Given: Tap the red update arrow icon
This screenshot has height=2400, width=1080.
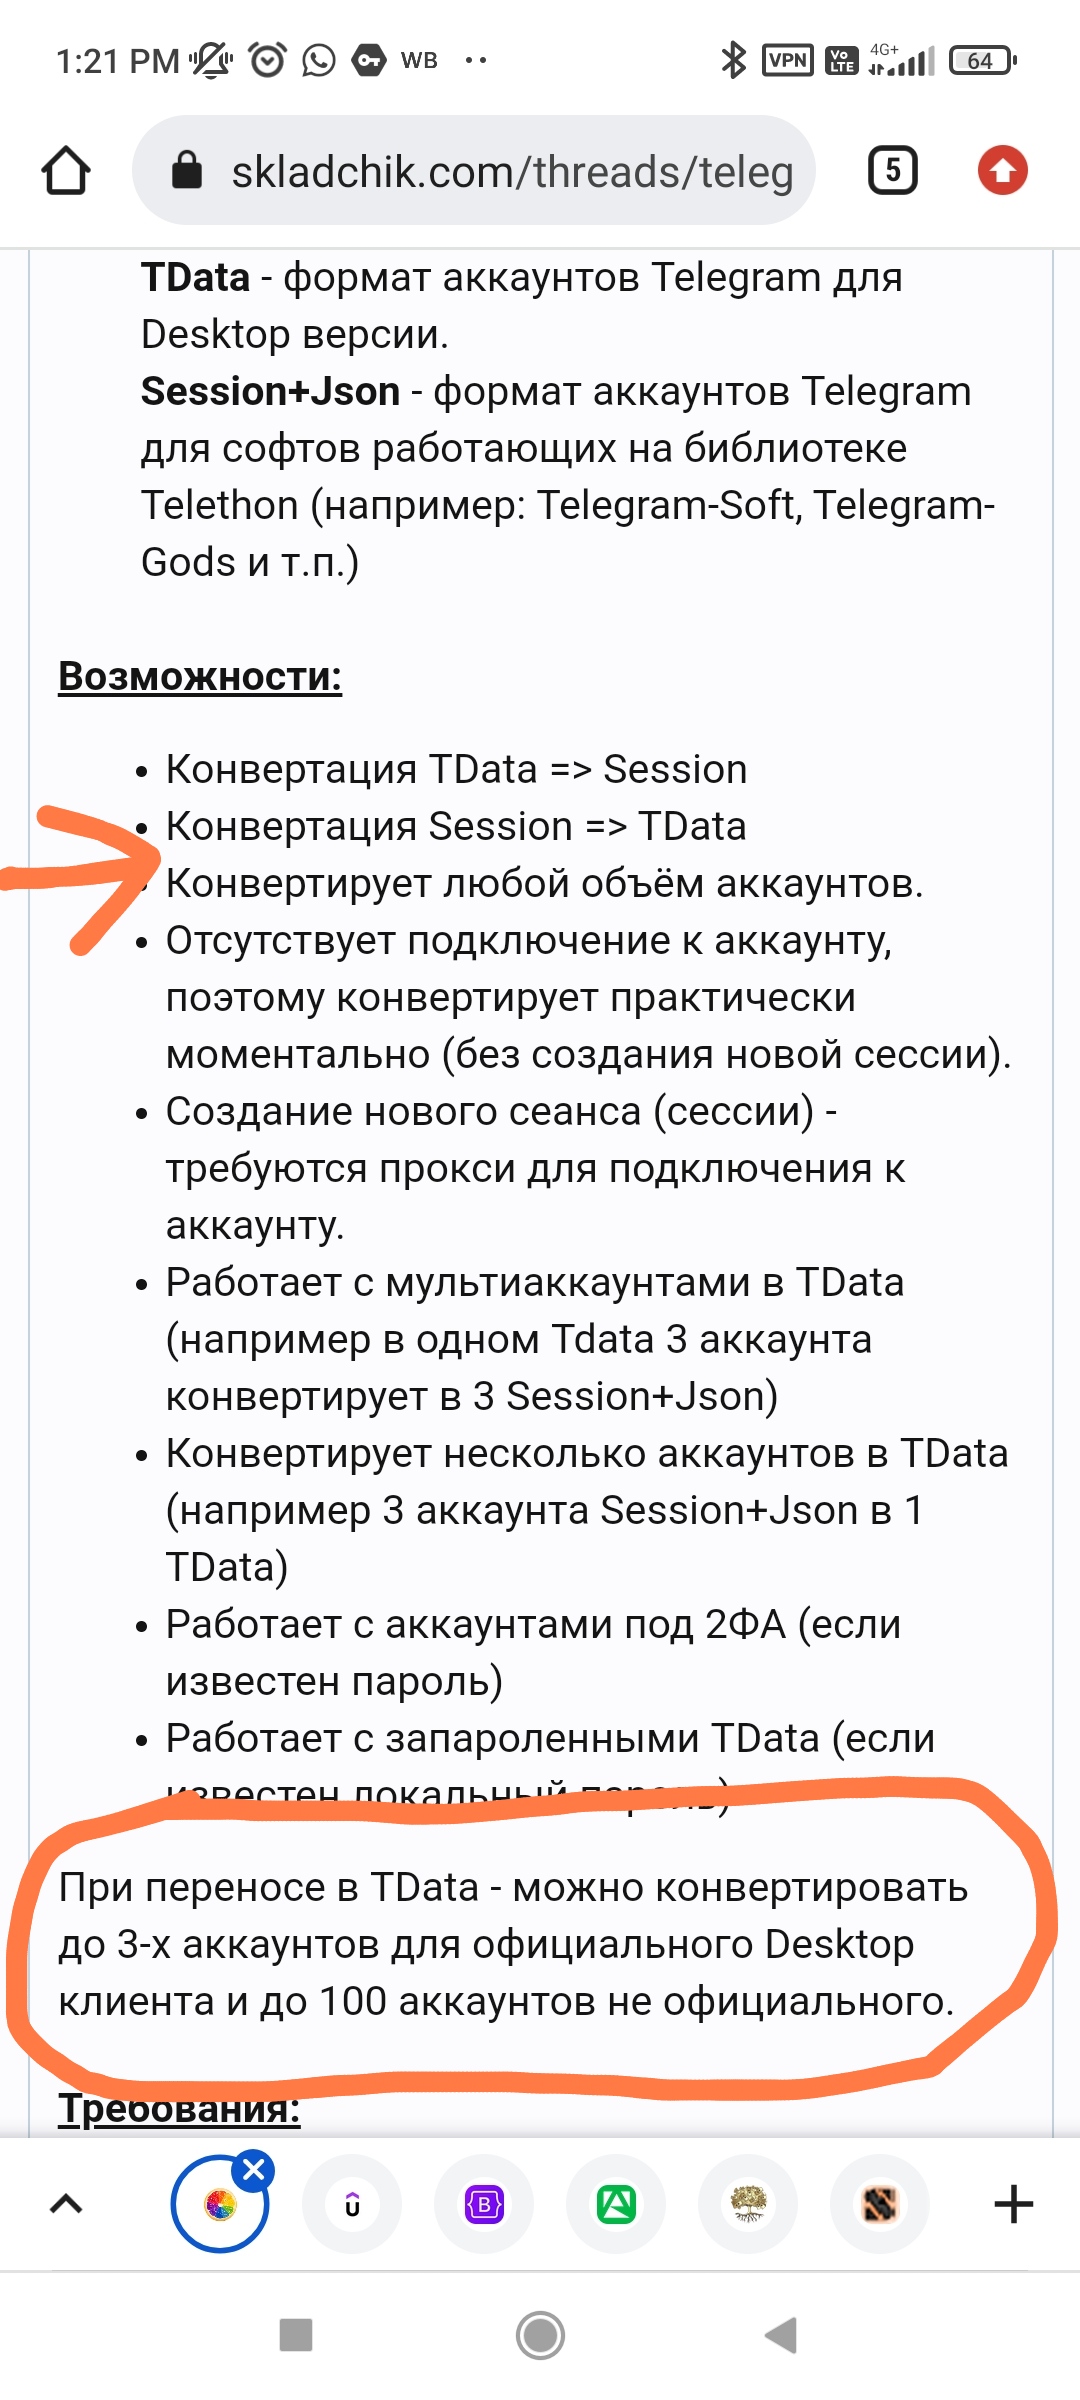Looking at the screenshot, I should click(x=1002, y=171).
